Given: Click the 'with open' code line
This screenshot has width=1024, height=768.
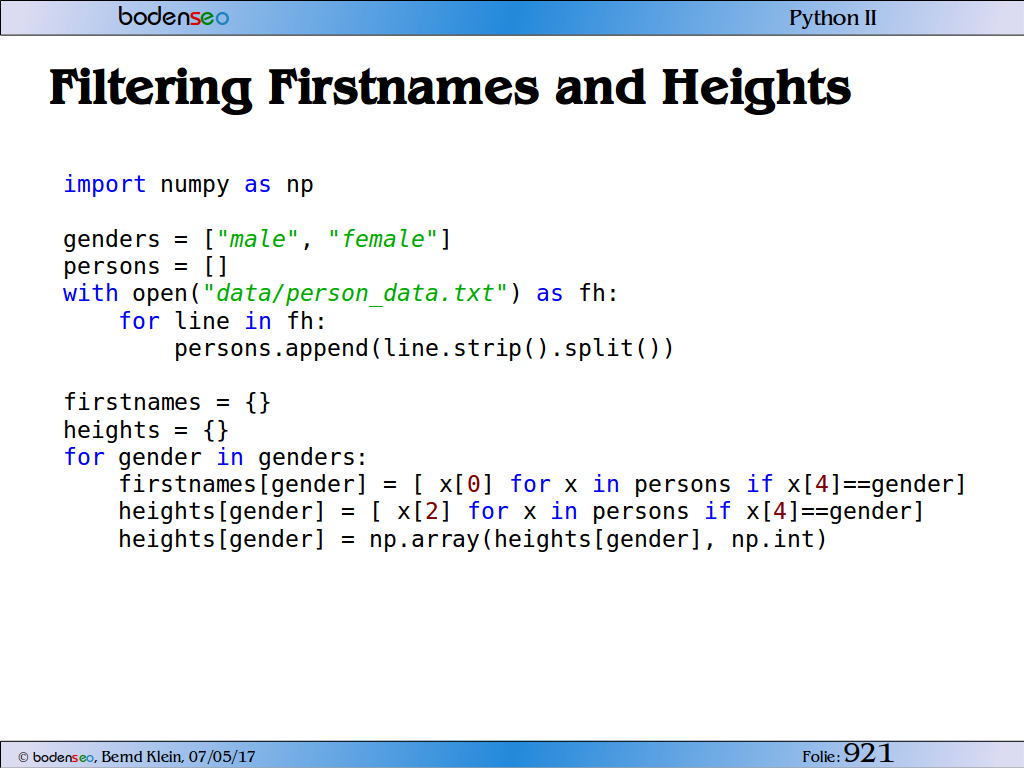Looking at the screenshot, I should (x=340, y=294).
